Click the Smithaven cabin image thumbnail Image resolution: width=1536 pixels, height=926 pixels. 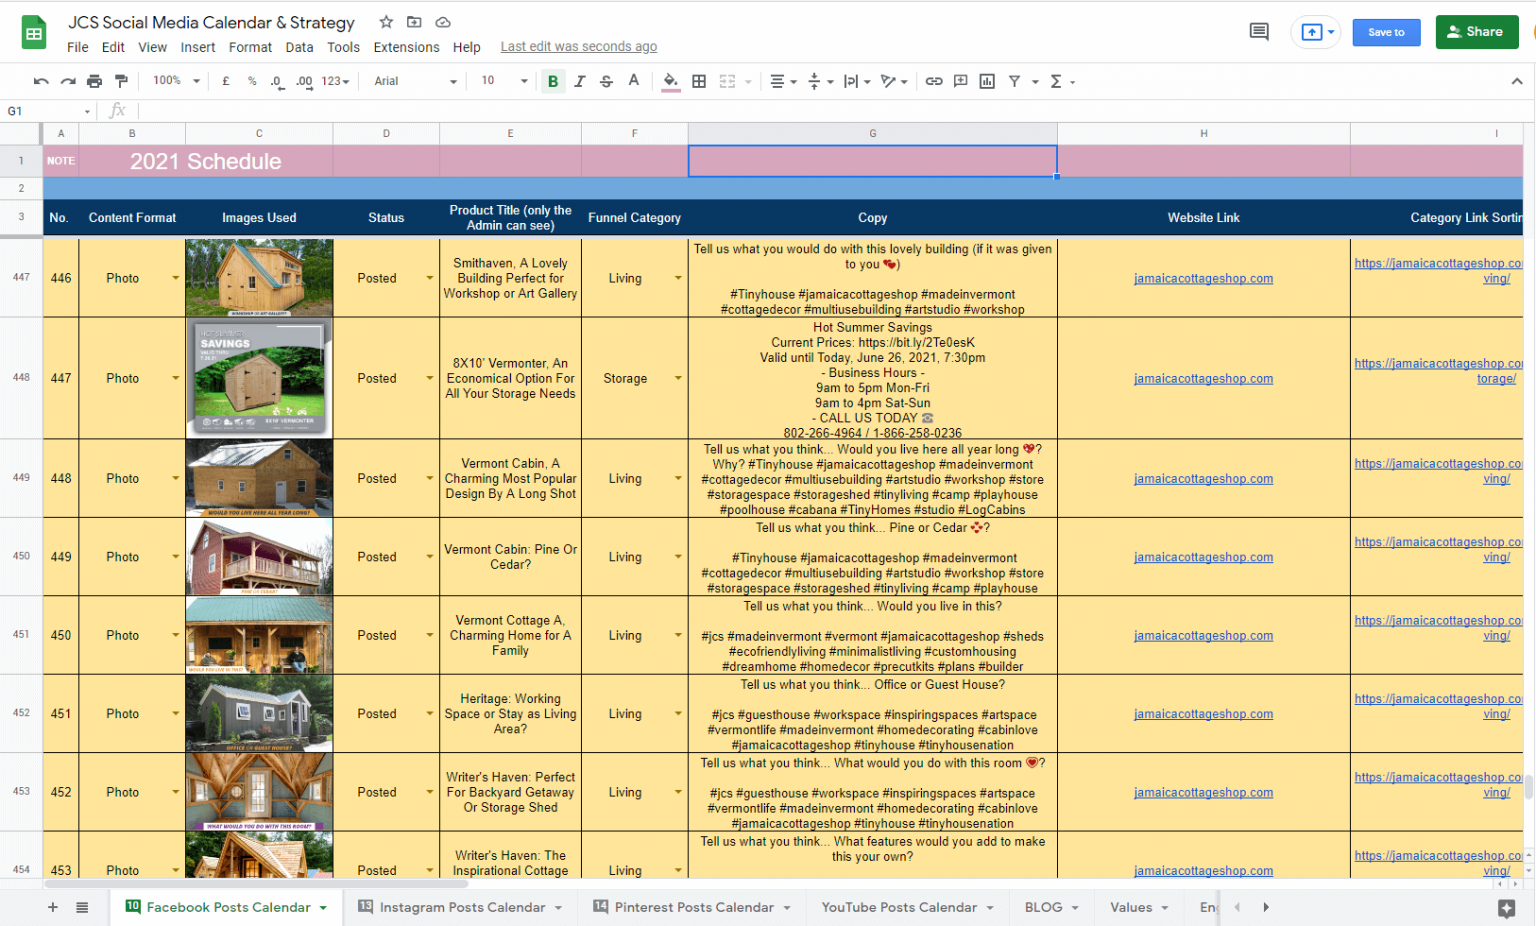pyautogui.click(x=259, y=278)
